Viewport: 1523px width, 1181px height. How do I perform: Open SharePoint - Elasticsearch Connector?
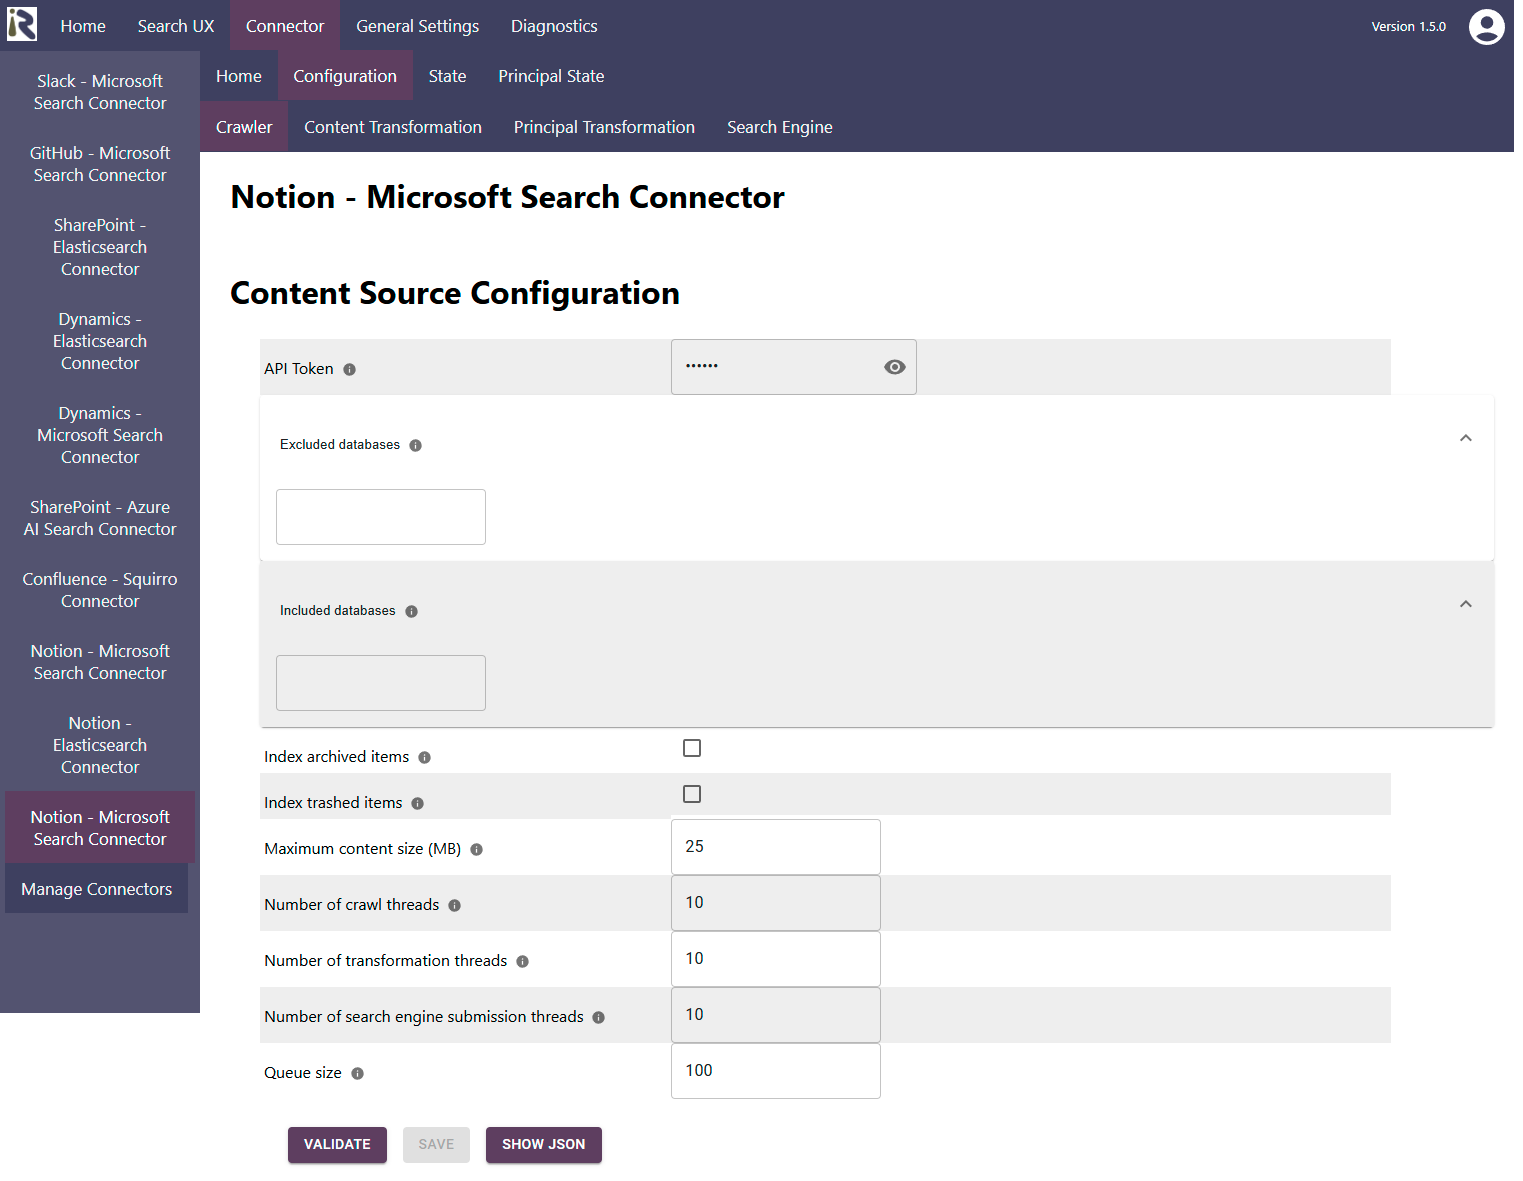point(100,247)
